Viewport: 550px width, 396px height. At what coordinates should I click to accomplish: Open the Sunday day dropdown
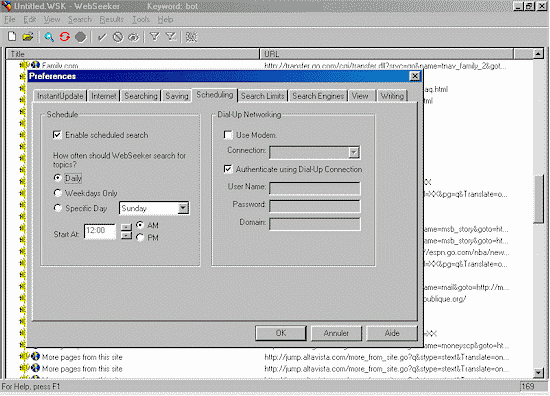point(183,208)
